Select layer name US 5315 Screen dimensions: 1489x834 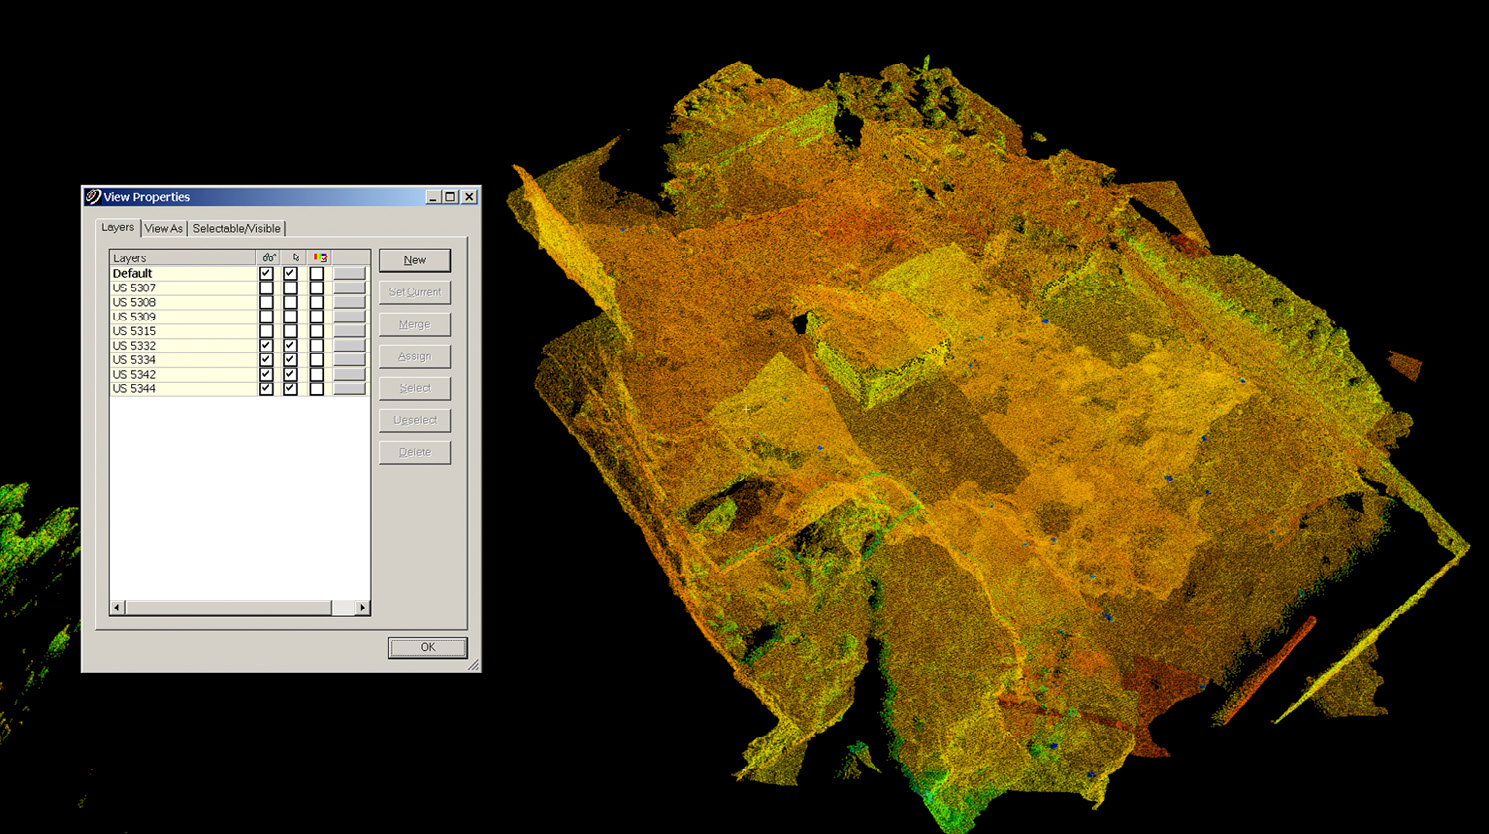(134, 331)
